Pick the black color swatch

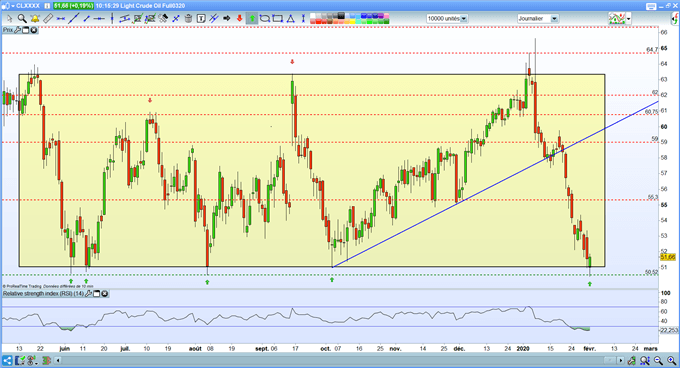[x=341, y=16]
